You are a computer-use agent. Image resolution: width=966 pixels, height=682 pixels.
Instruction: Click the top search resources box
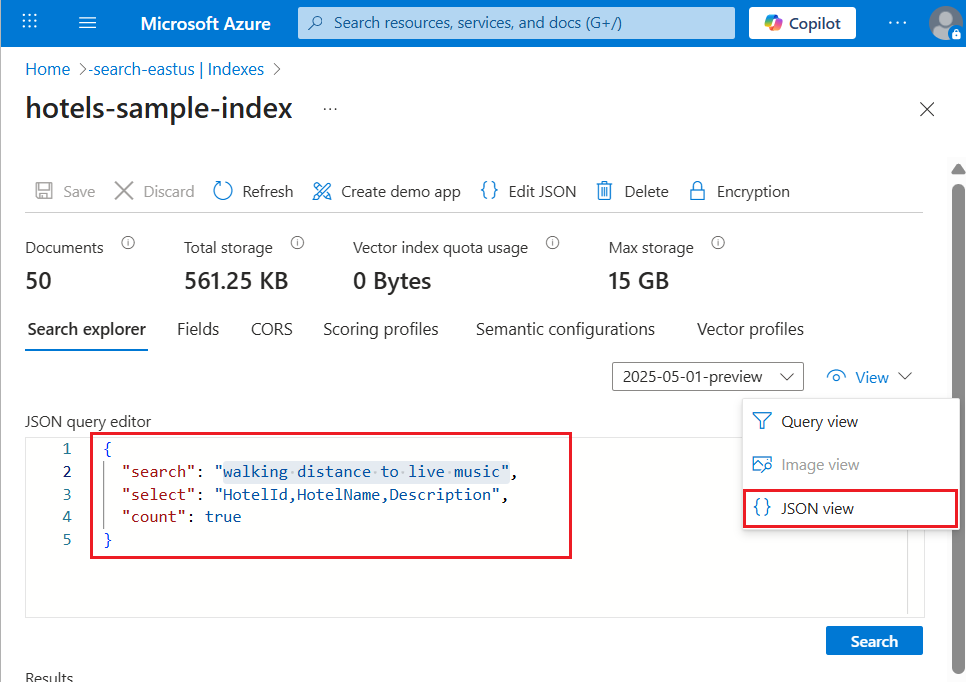point(516,23)
